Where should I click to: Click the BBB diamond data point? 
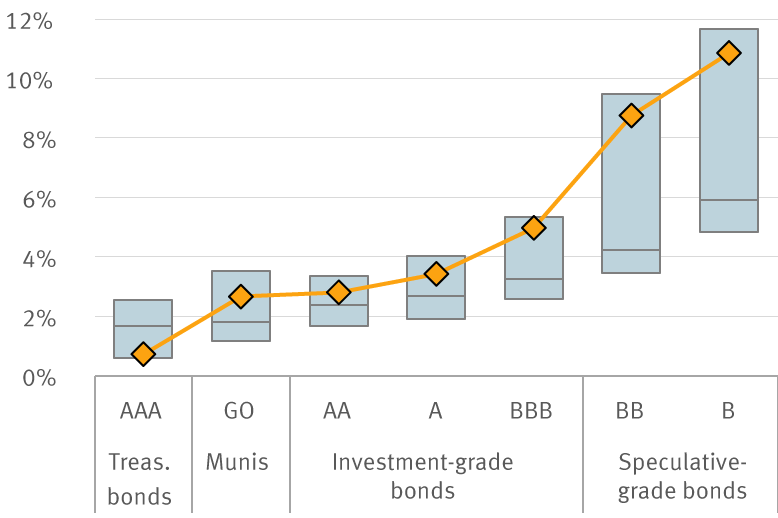[x=534, y=228]
